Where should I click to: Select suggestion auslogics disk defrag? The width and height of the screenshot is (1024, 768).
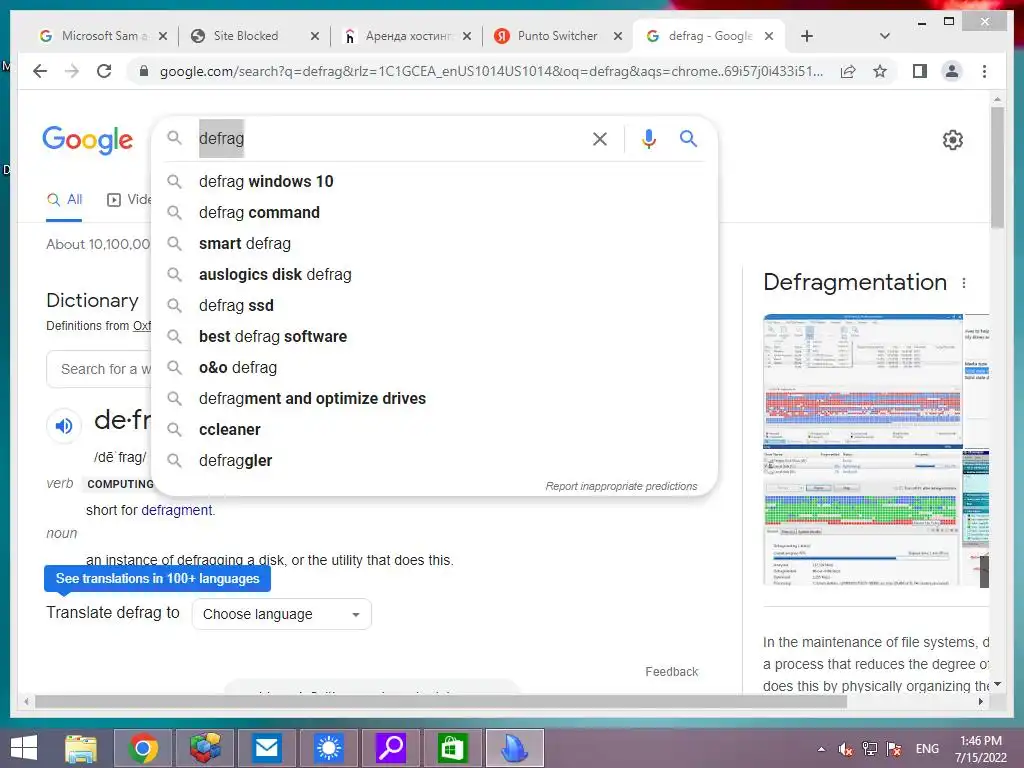click(x=434, y=274)
